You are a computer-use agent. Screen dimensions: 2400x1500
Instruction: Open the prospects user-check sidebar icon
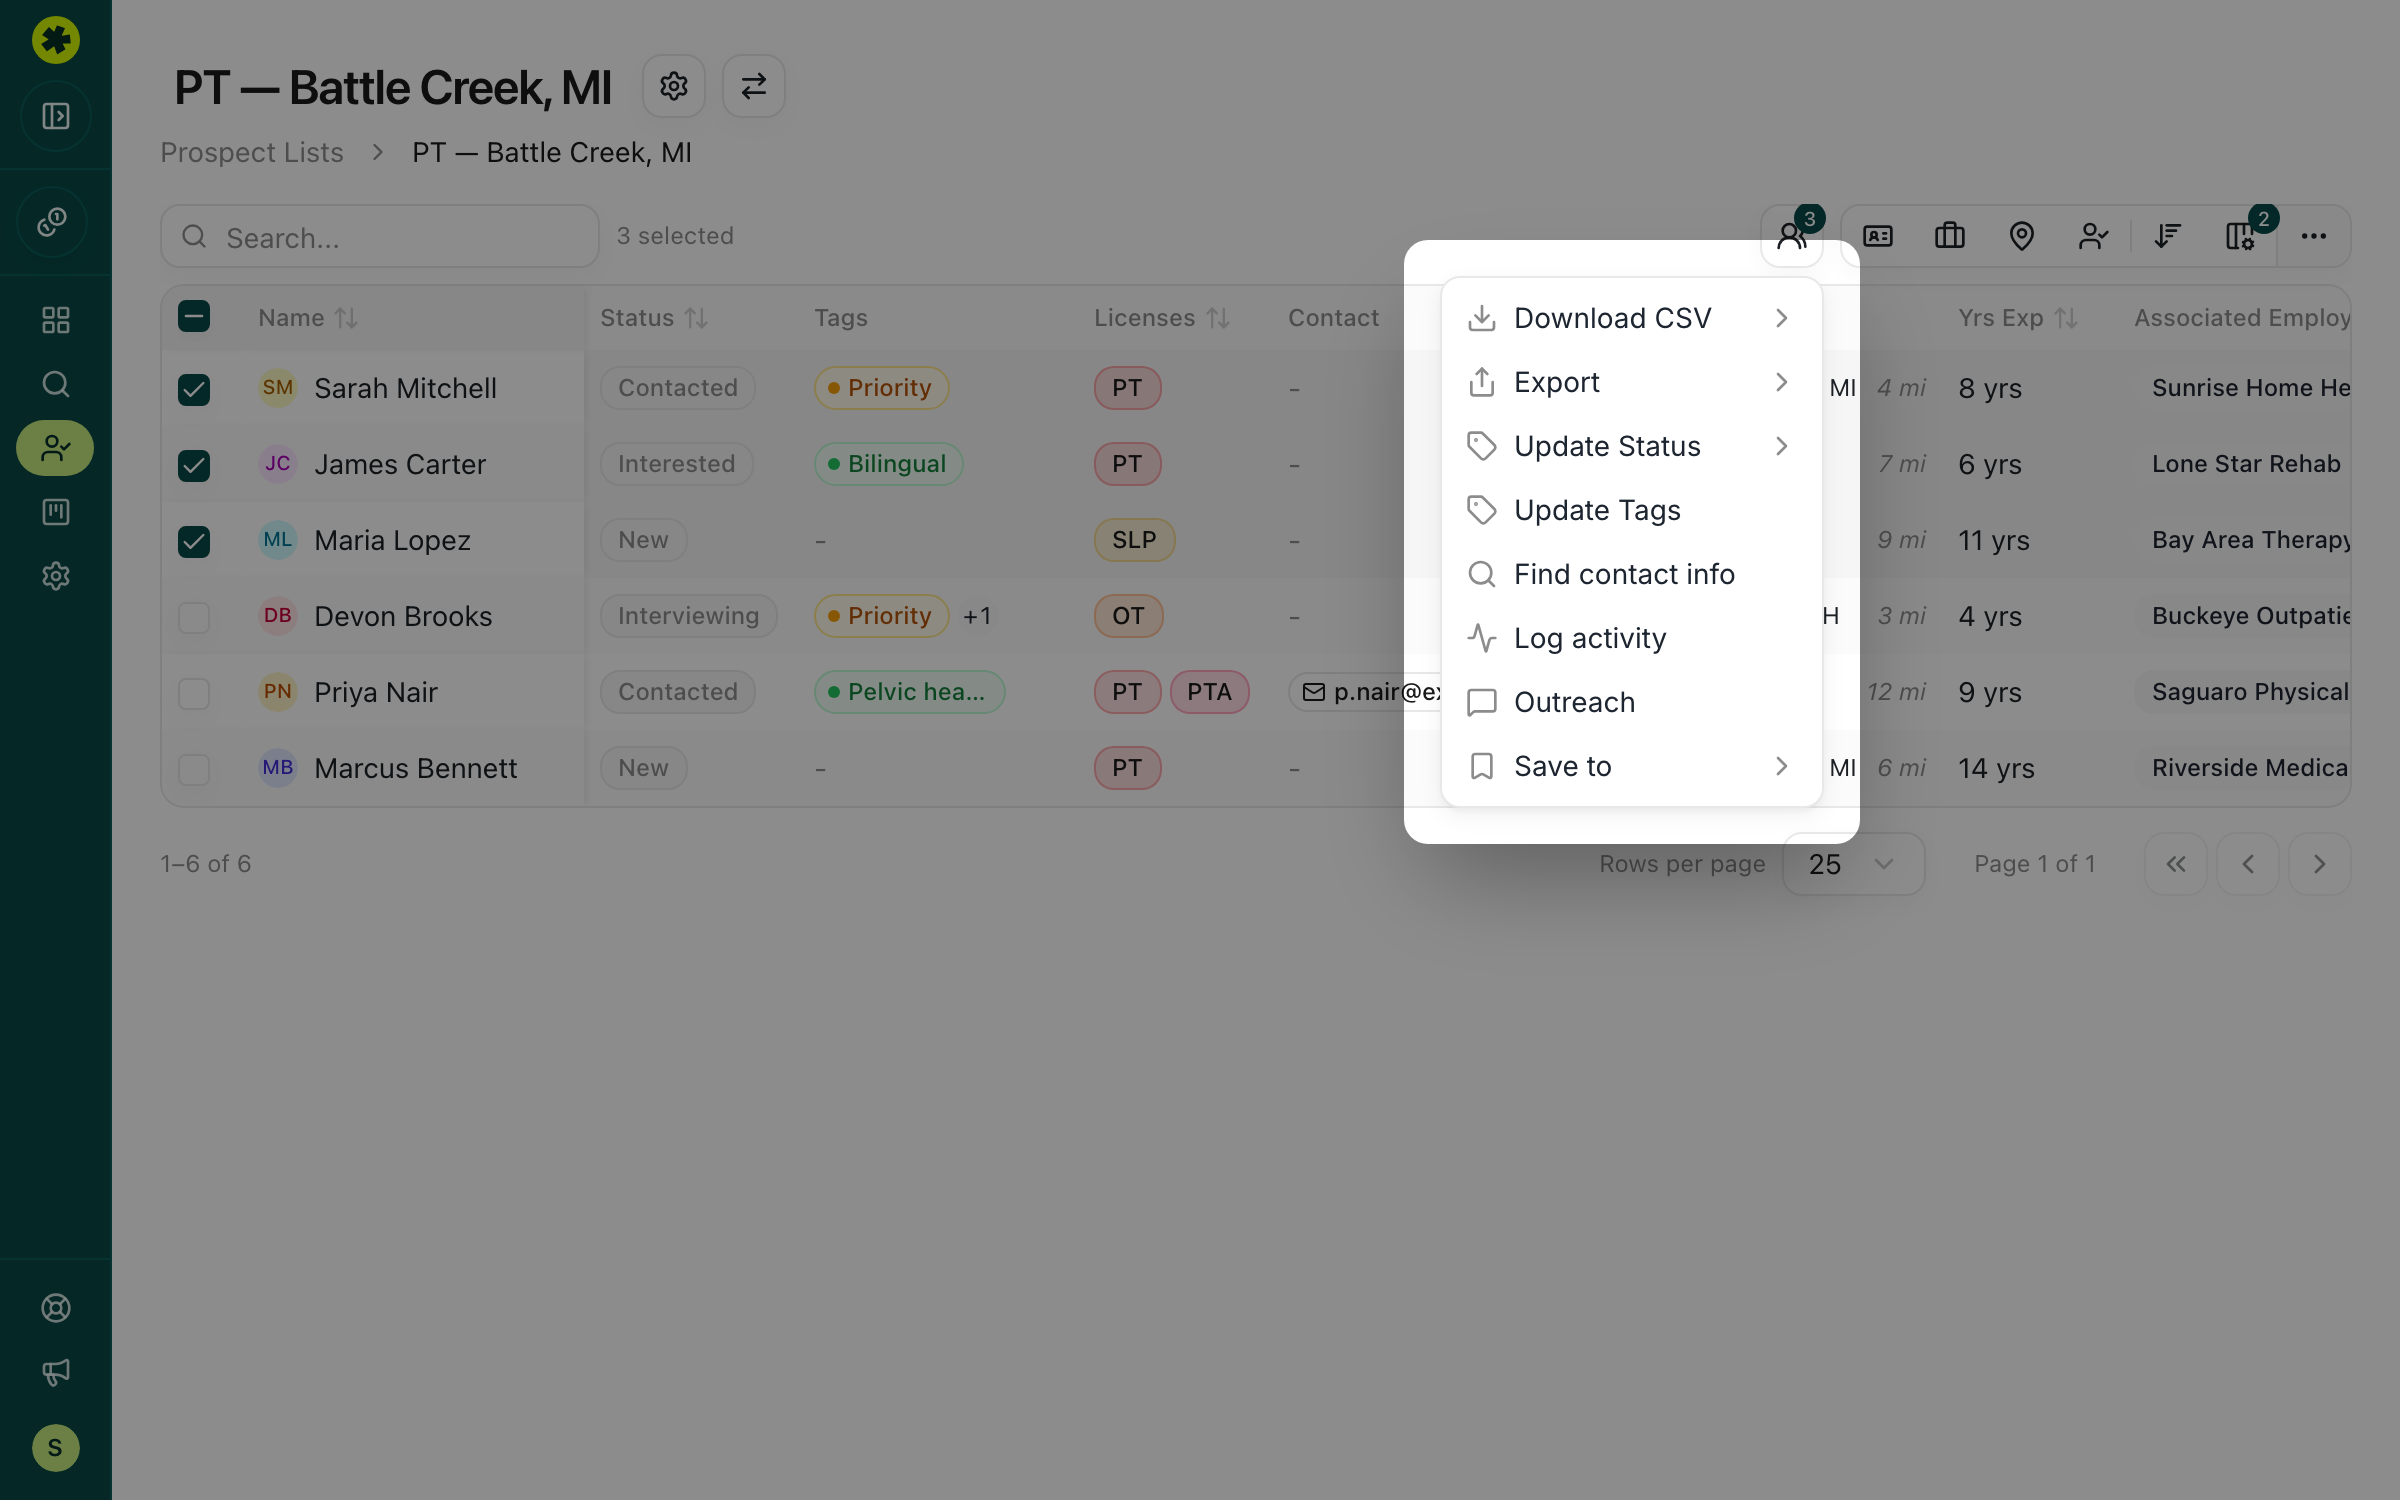coord(55,448)
